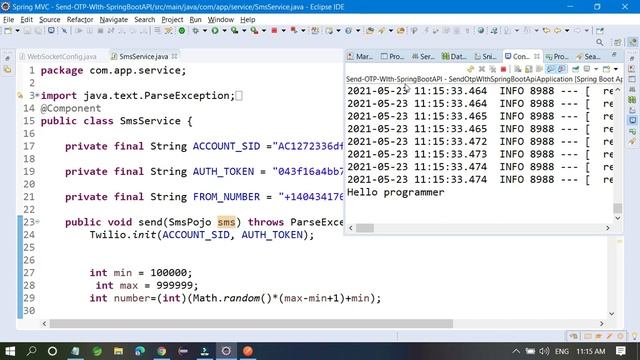The width and height of the screenshot is (640, 360).
Task: Open the Project menu
Action: click(172, 20)
